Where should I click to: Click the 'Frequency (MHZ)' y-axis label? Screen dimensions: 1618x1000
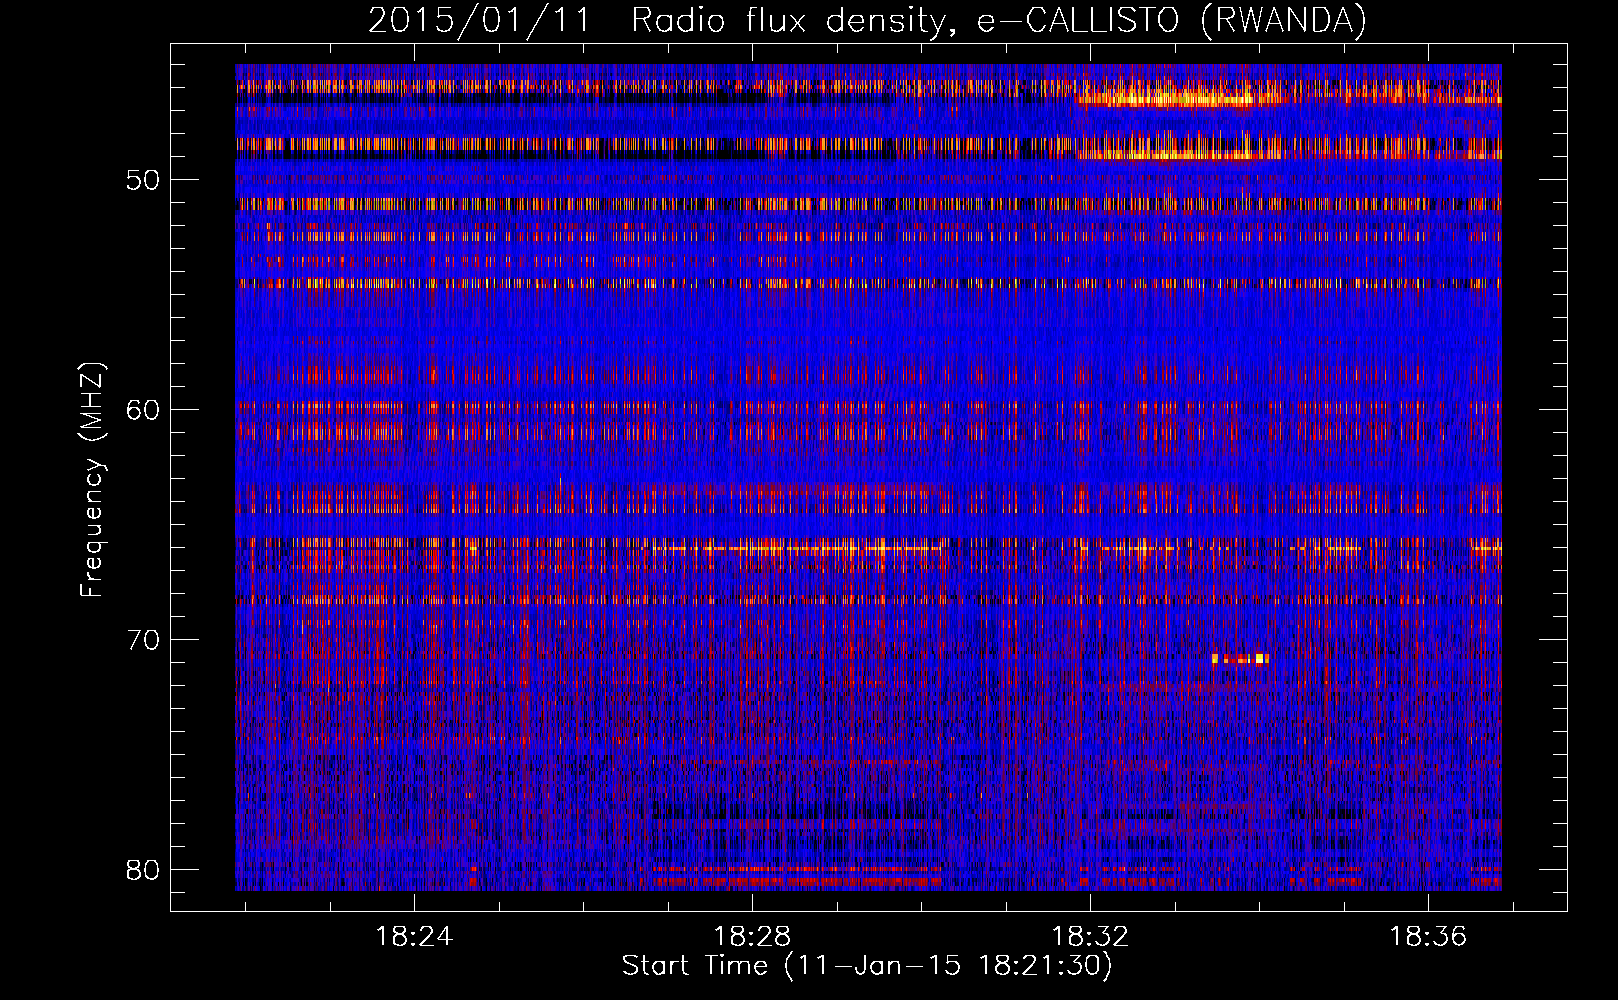pos(92,480)
